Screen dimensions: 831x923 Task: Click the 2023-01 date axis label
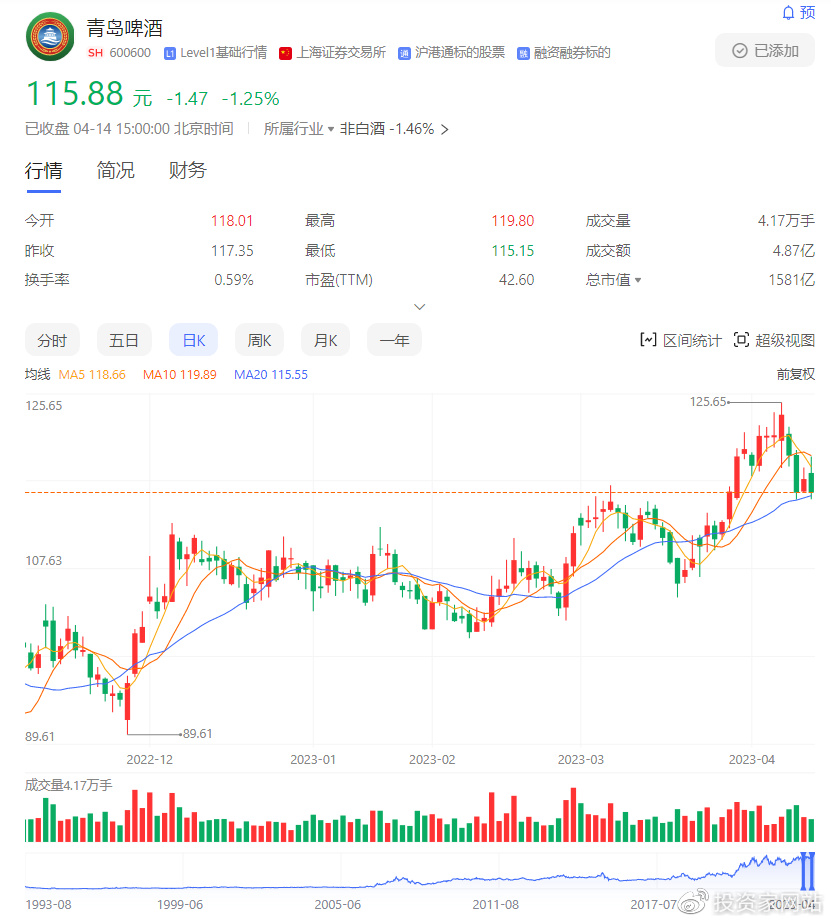pyautogui.click(x=313, y=759)
